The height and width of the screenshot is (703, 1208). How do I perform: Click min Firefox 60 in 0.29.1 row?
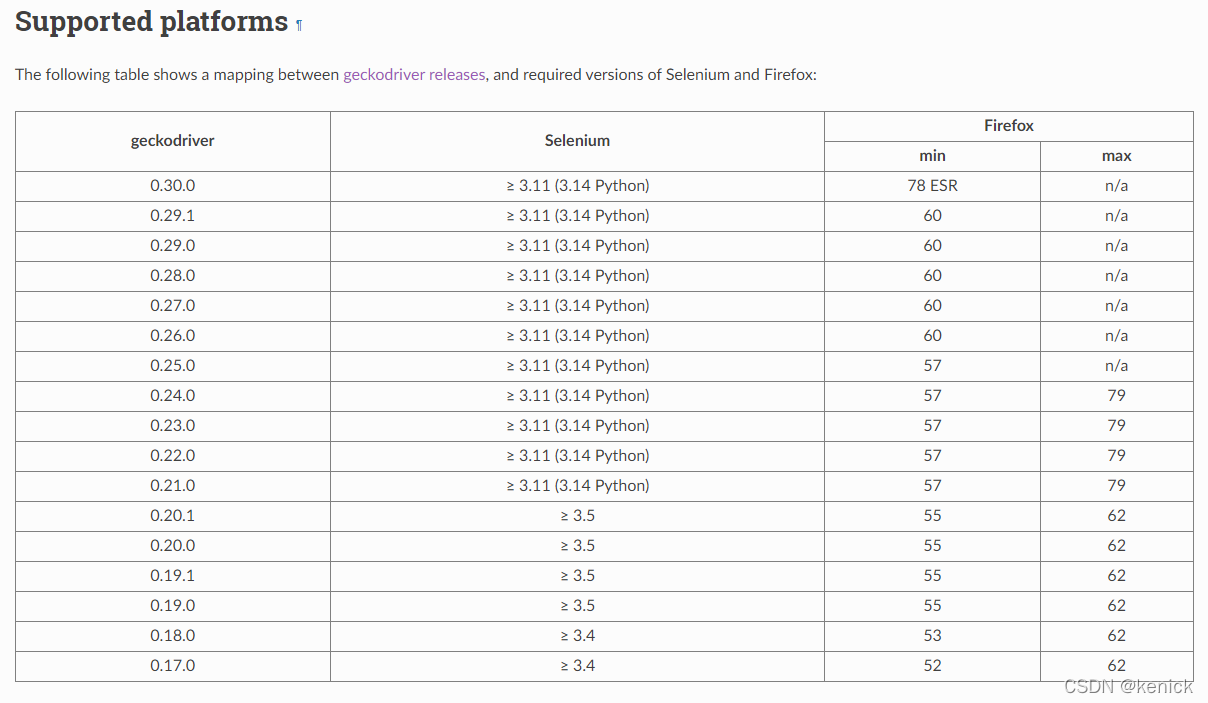[x=932, y=216]
